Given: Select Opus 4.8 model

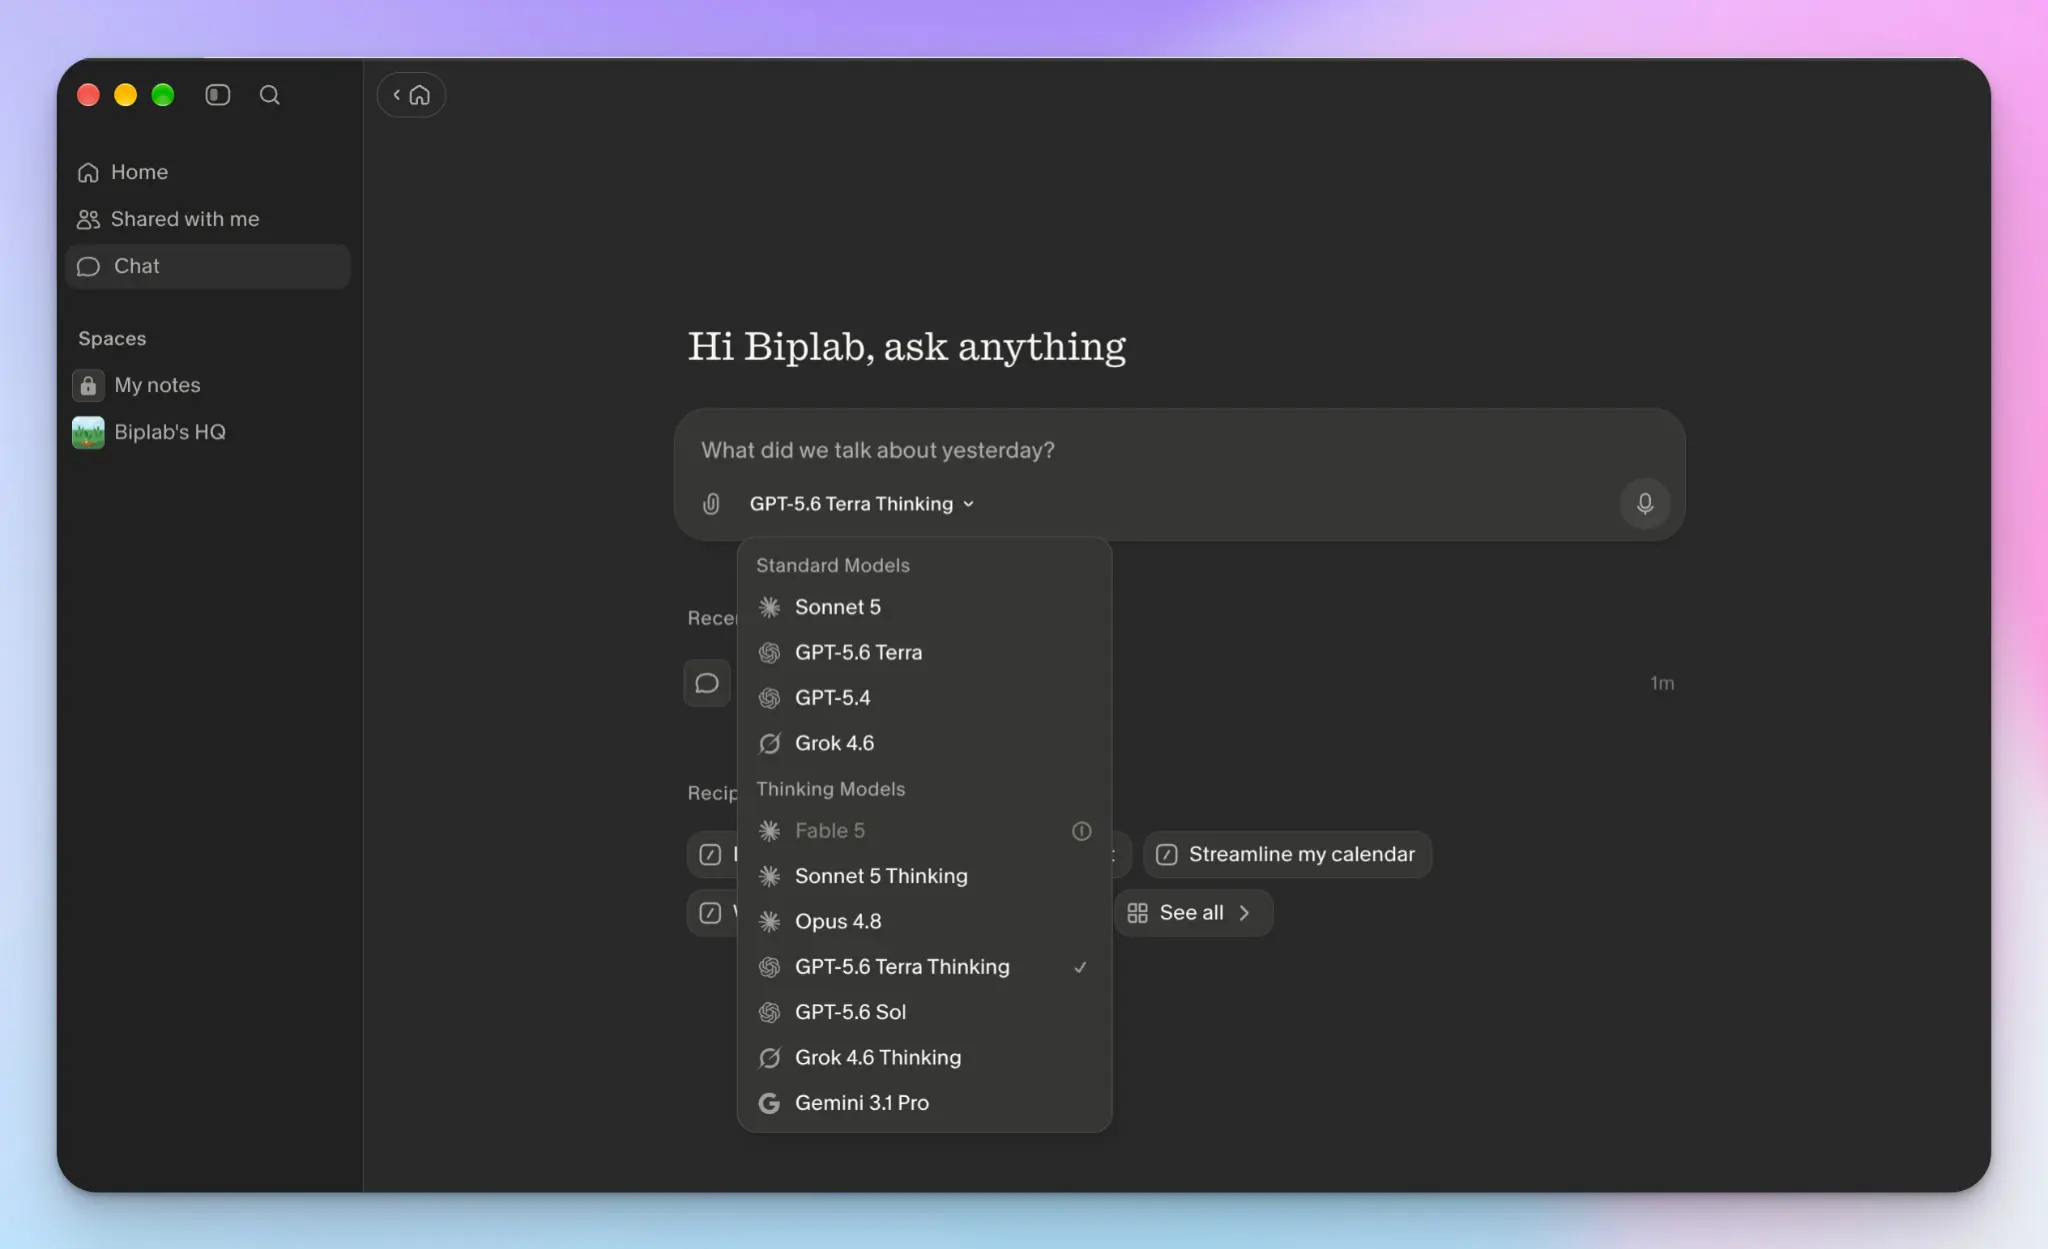Looking at the screenshot, I should [924, 922].
